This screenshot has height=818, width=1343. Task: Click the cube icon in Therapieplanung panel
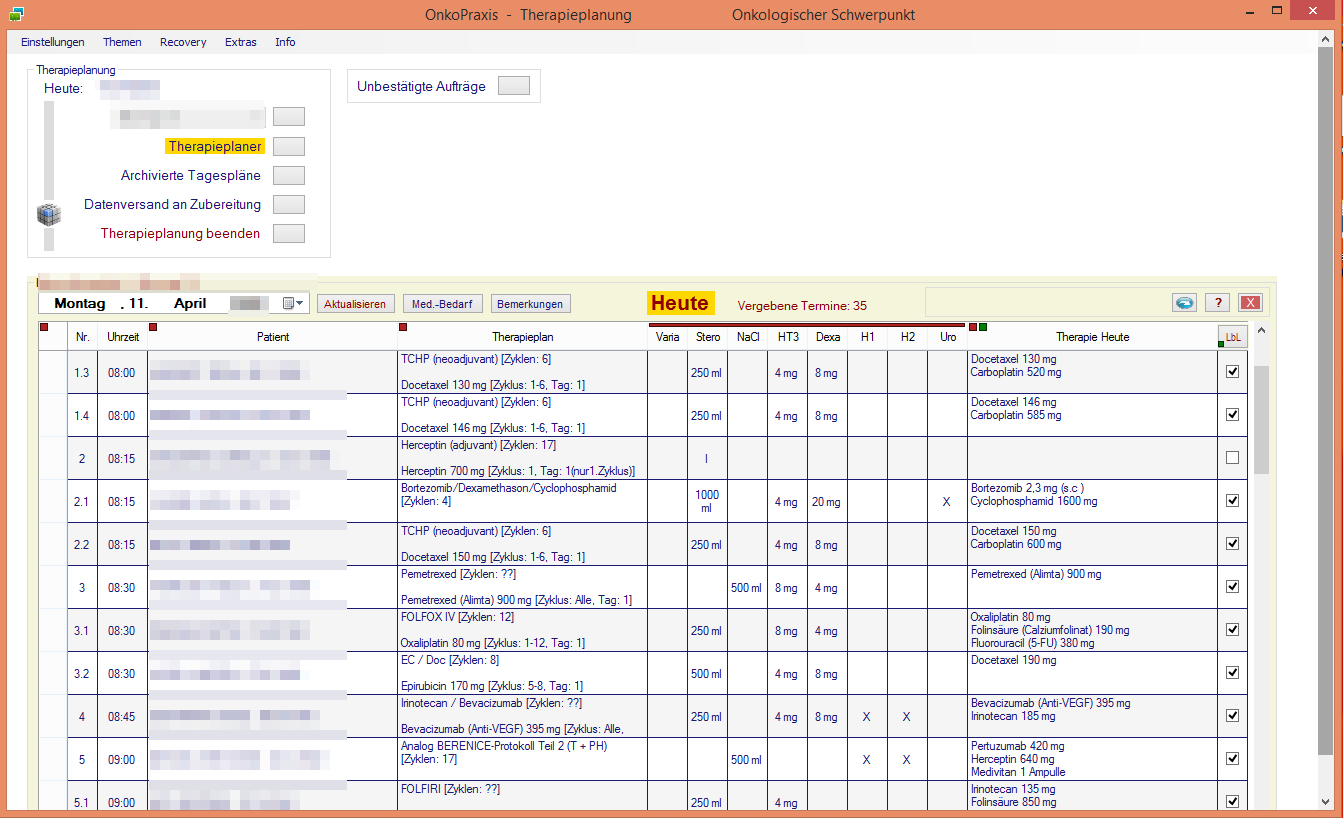tap(49, 214)
